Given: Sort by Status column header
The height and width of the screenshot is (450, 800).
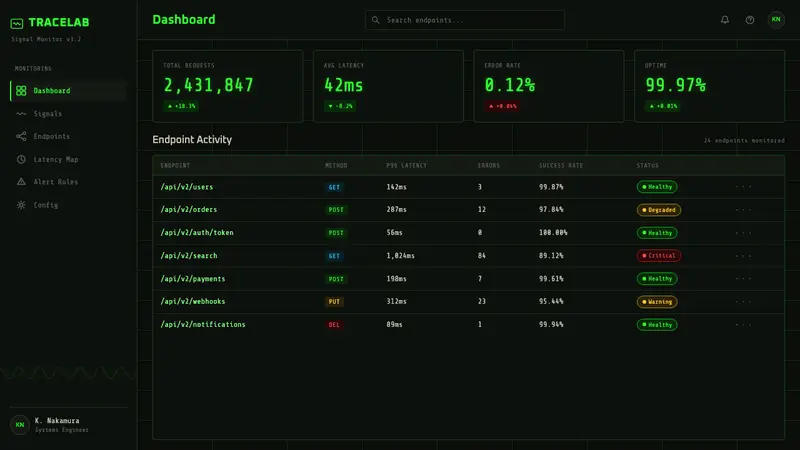Looking at the screenshot, I should tap(647, 165).
